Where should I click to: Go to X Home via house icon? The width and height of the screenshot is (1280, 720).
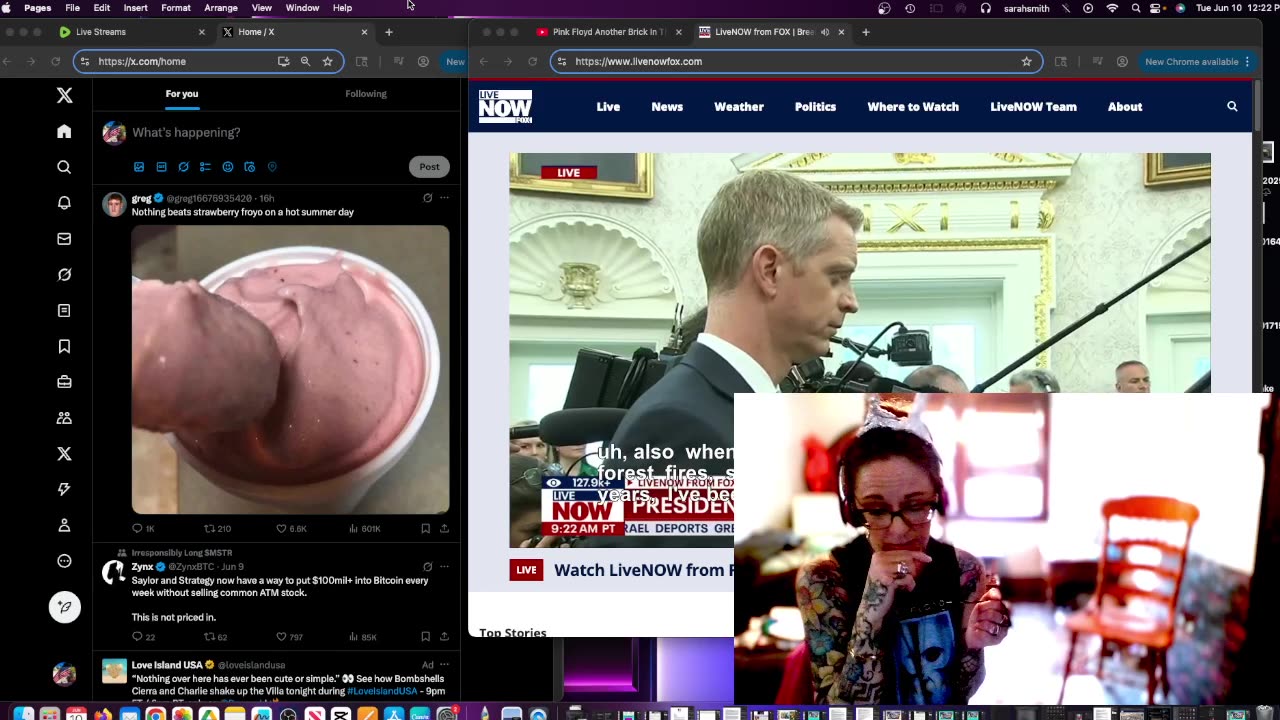click(64, 131)
